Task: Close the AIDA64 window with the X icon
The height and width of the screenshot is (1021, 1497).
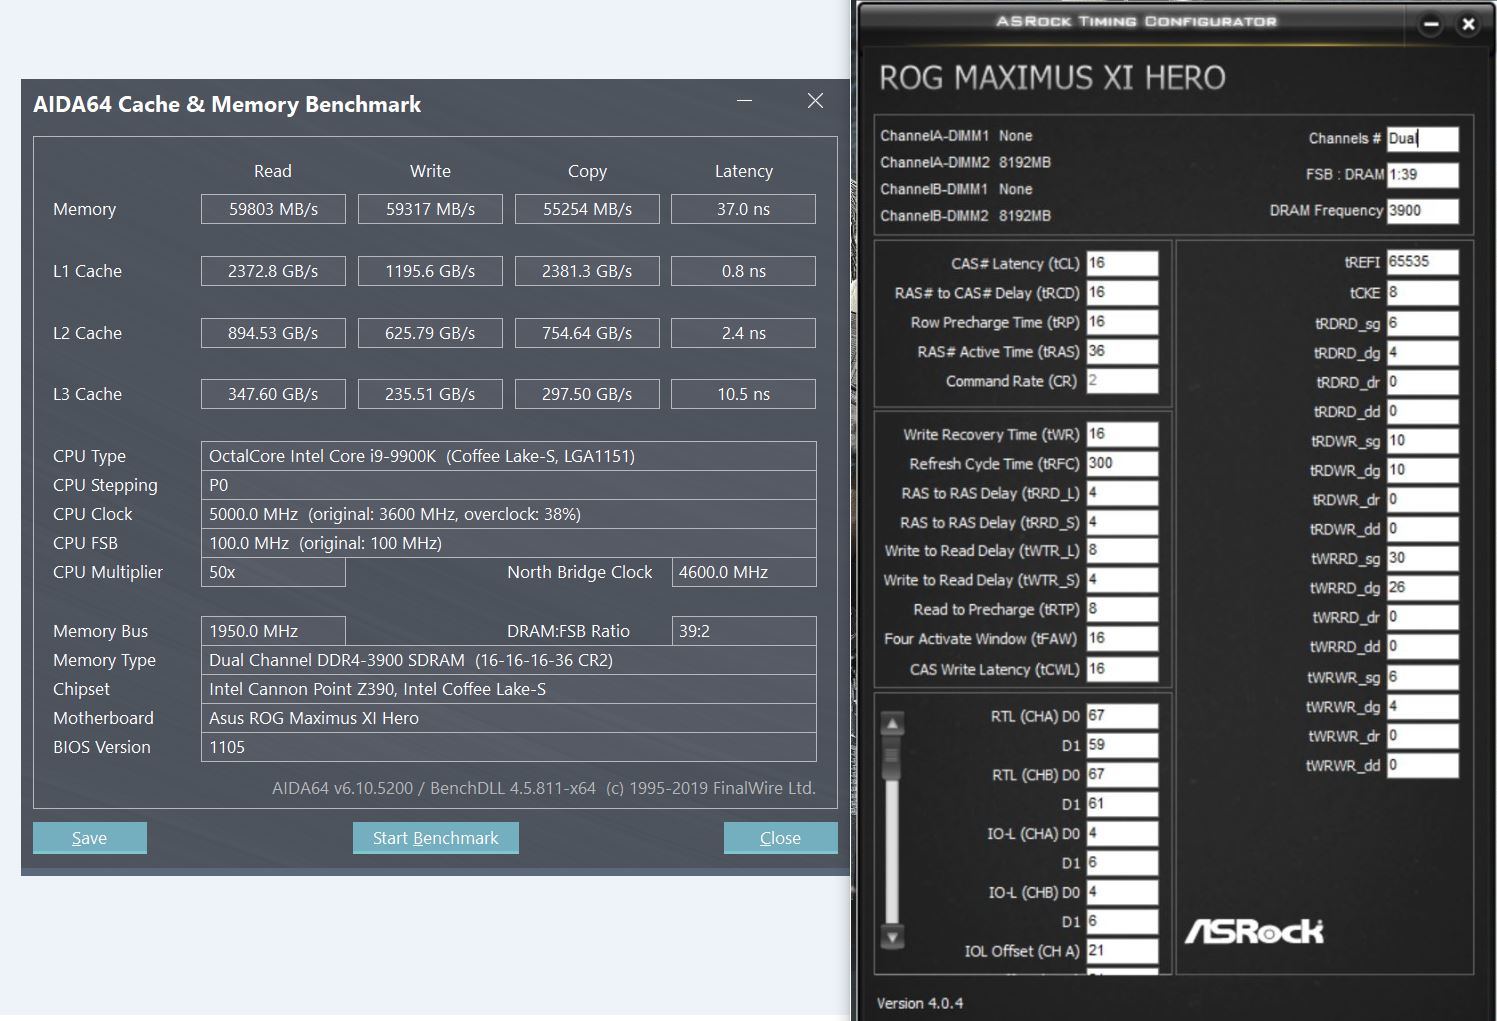Action: tap(816, 101)
